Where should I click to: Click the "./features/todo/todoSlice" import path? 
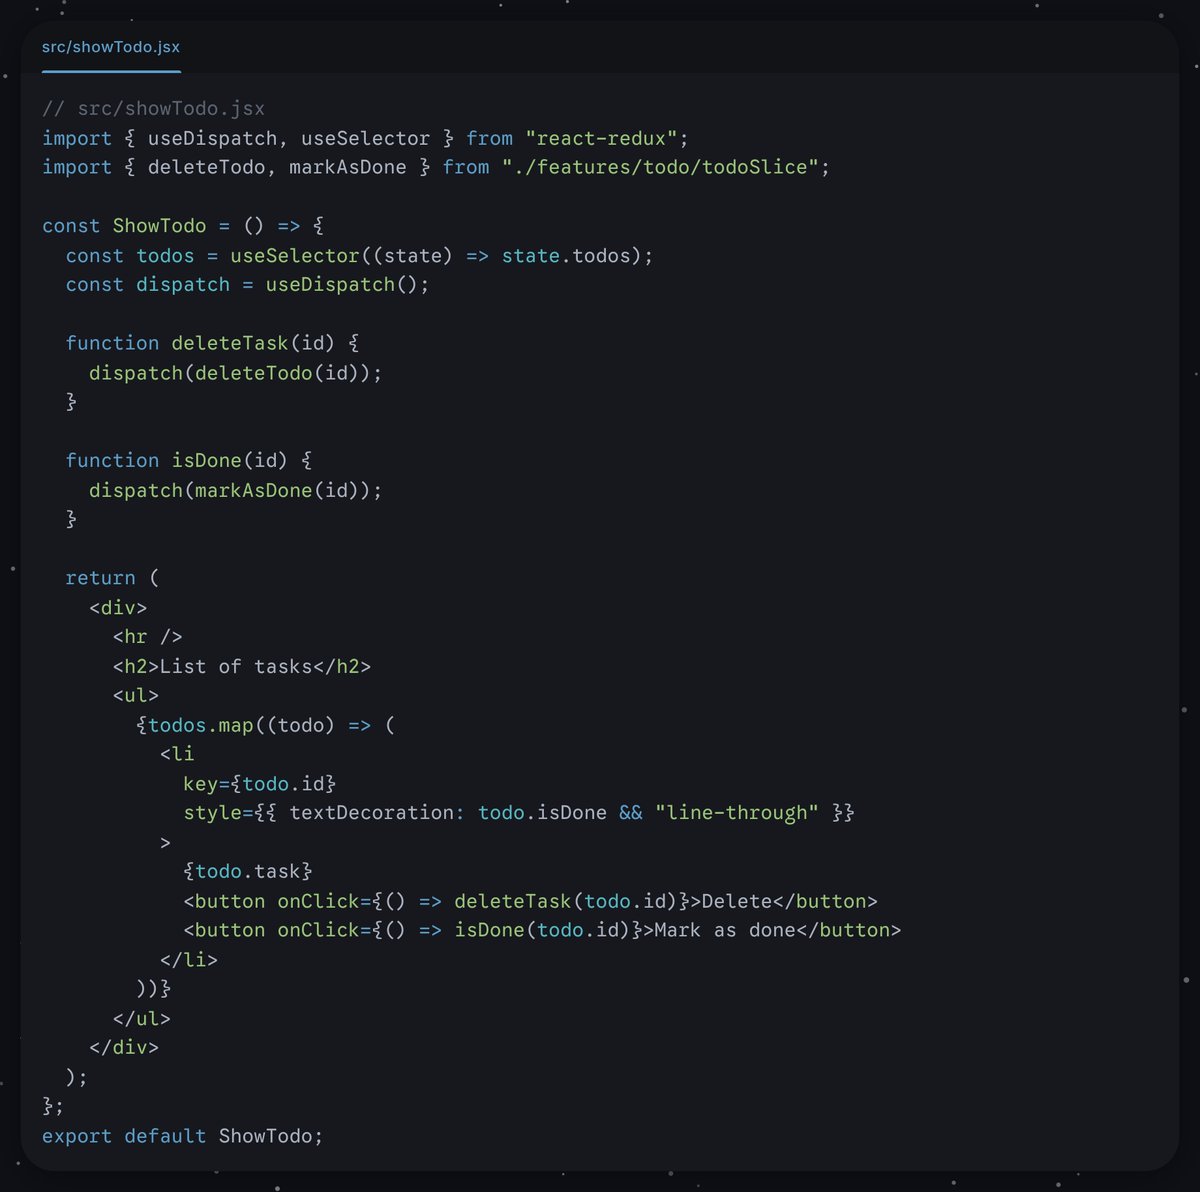660,167
